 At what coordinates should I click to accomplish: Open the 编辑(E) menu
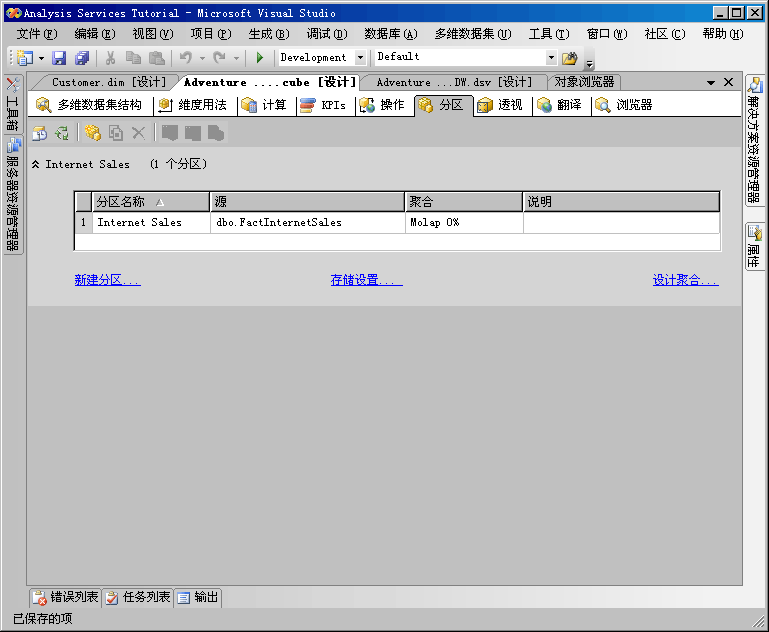click(95, 34)
